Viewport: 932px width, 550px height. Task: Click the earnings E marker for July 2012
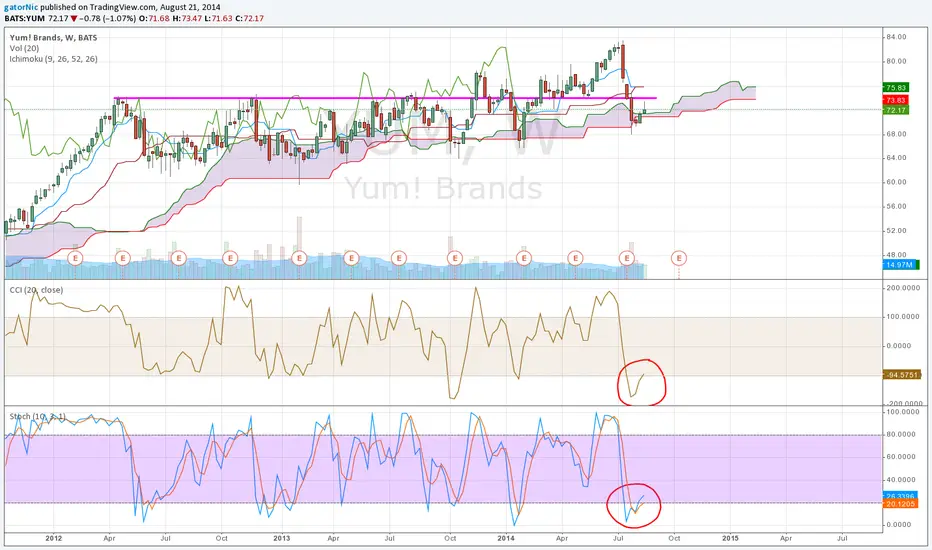coord(178,258)
